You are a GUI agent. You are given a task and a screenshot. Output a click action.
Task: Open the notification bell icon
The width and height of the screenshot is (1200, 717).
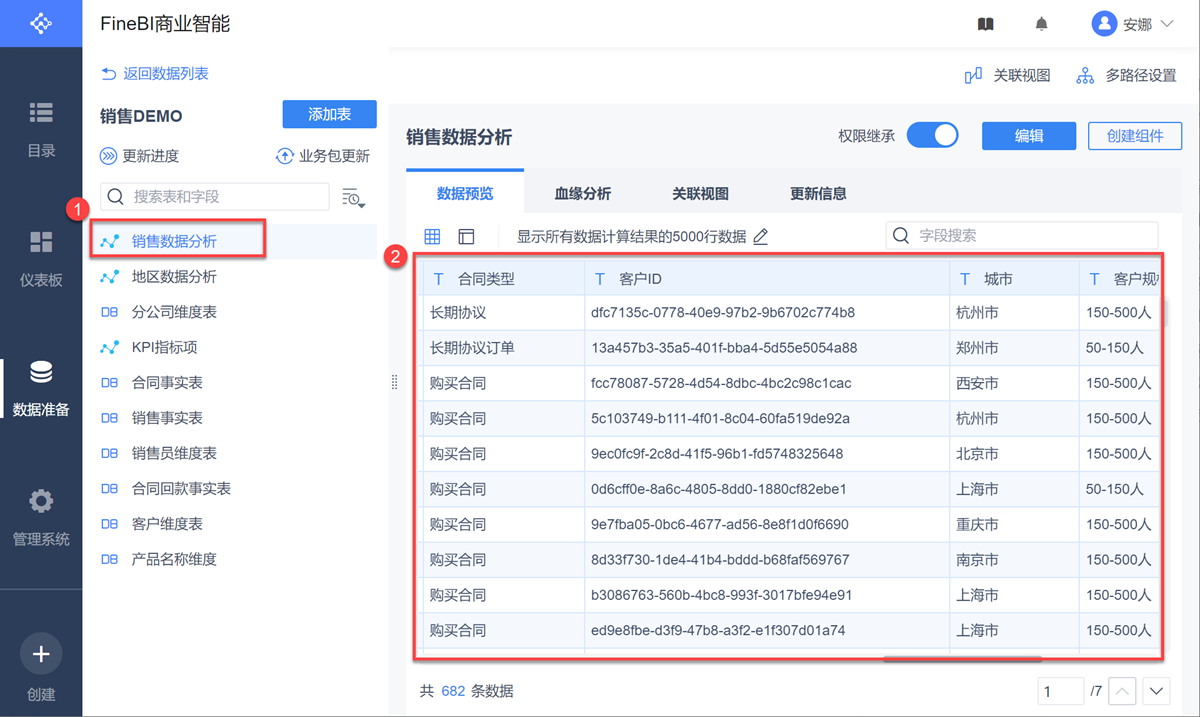[1042, 24]
